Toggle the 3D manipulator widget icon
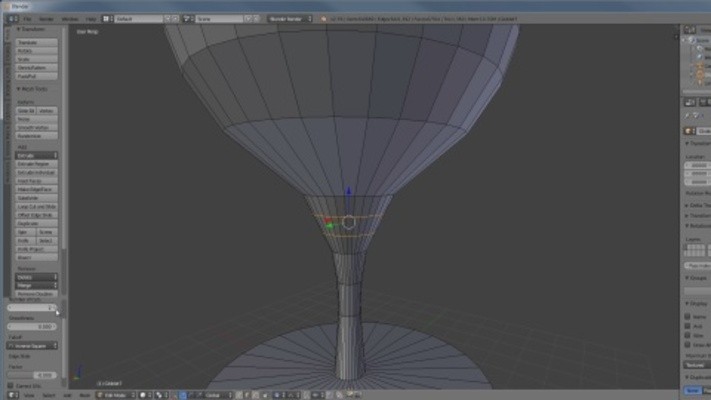The height and width of the screenshot is (400, 711). 175,395
